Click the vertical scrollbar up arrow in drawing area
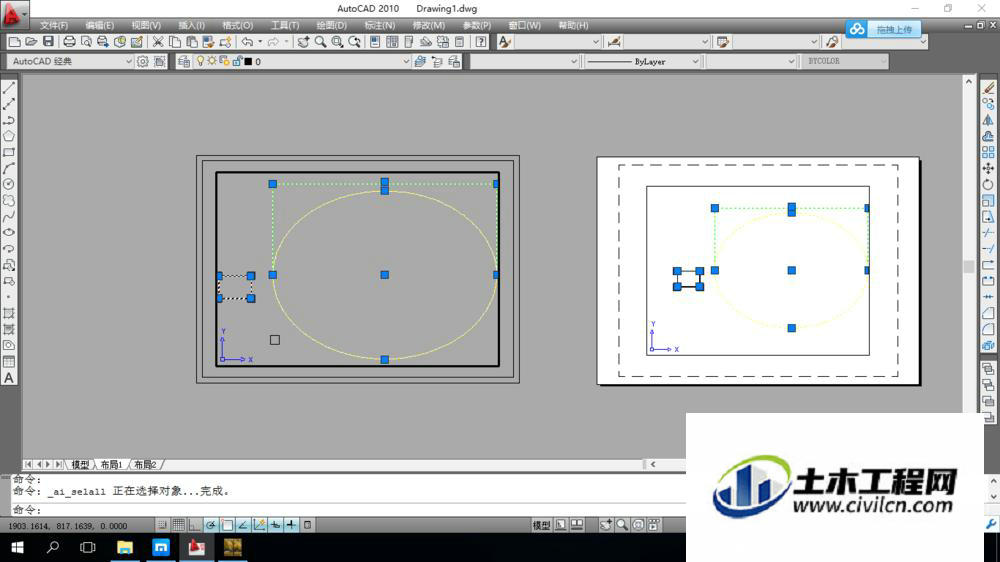This screenshot has height=562, width=1000. (969, 82)
